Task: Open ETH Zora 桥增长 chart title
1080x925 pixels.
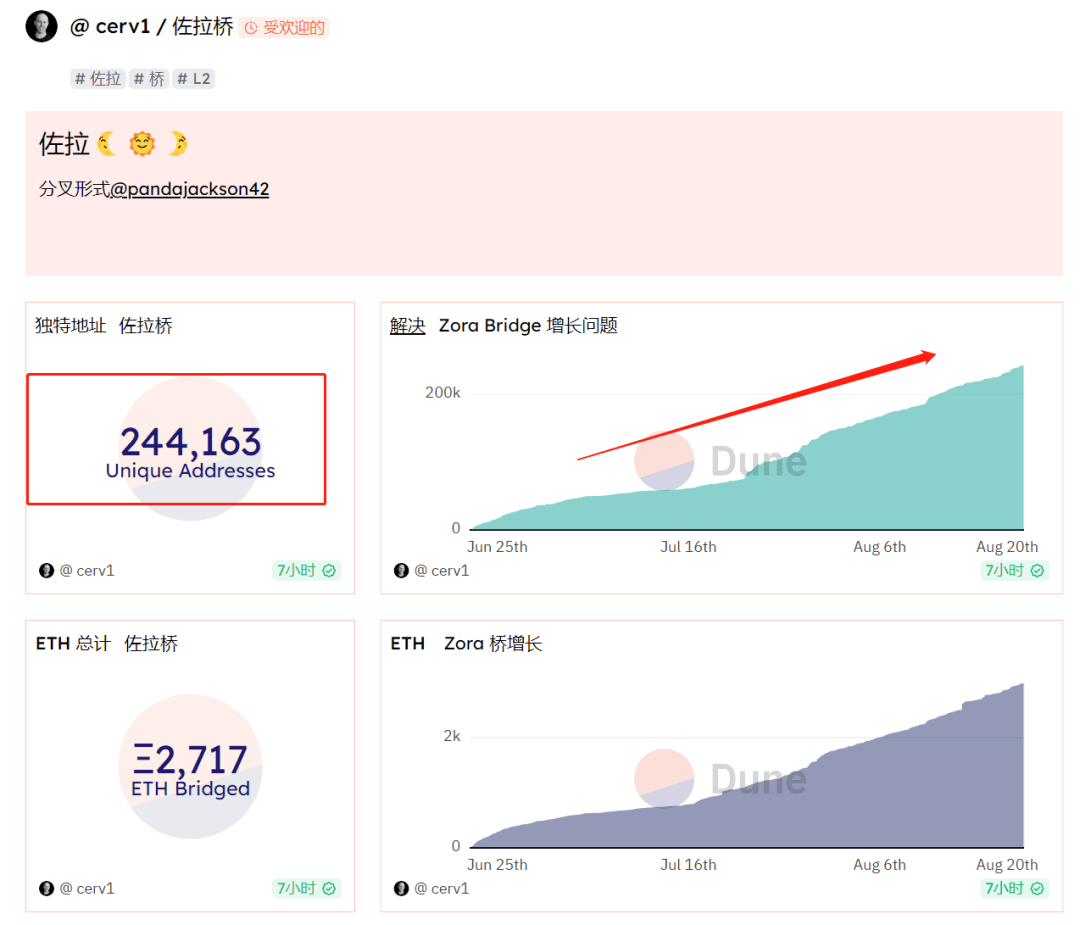Action: click(466, 643)
